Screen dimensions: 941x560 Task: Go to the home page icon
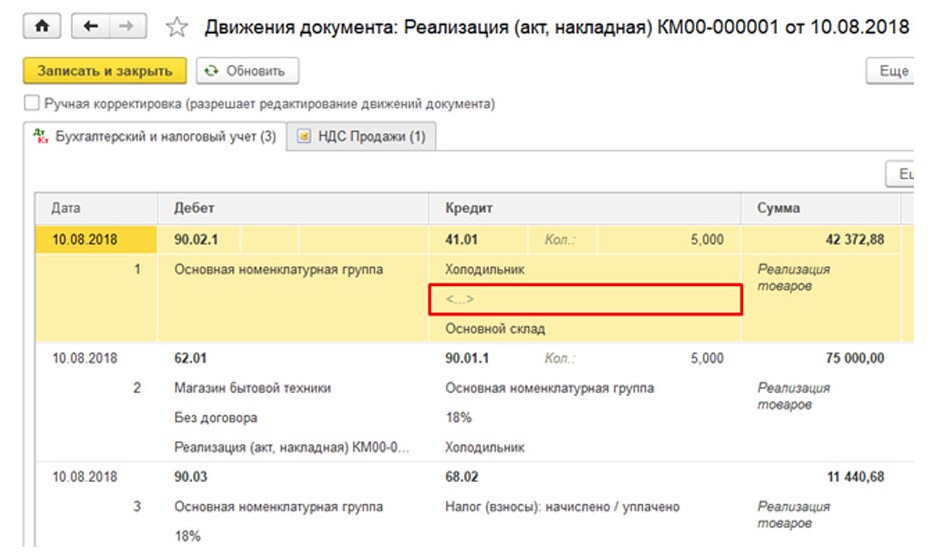tap(42, 26)
